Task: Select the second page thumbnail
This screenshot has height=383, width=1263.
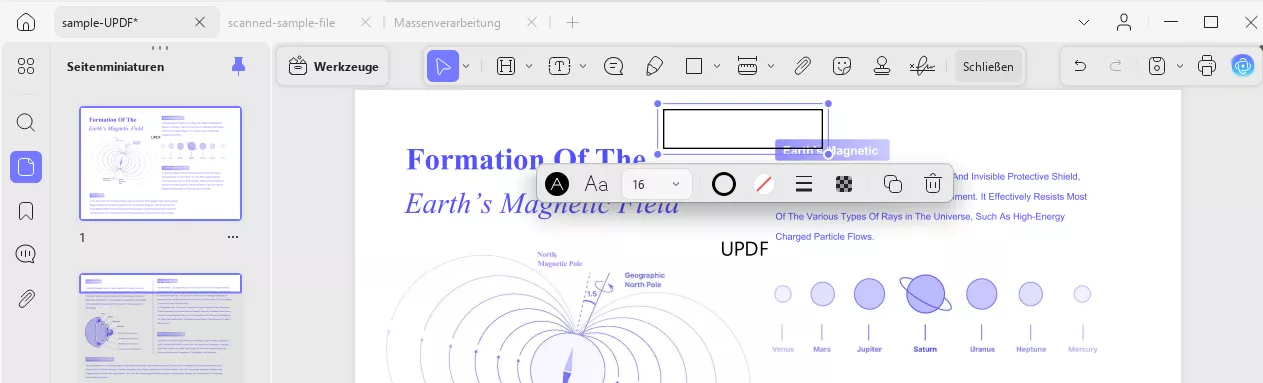Action: [x=160, y=328]
